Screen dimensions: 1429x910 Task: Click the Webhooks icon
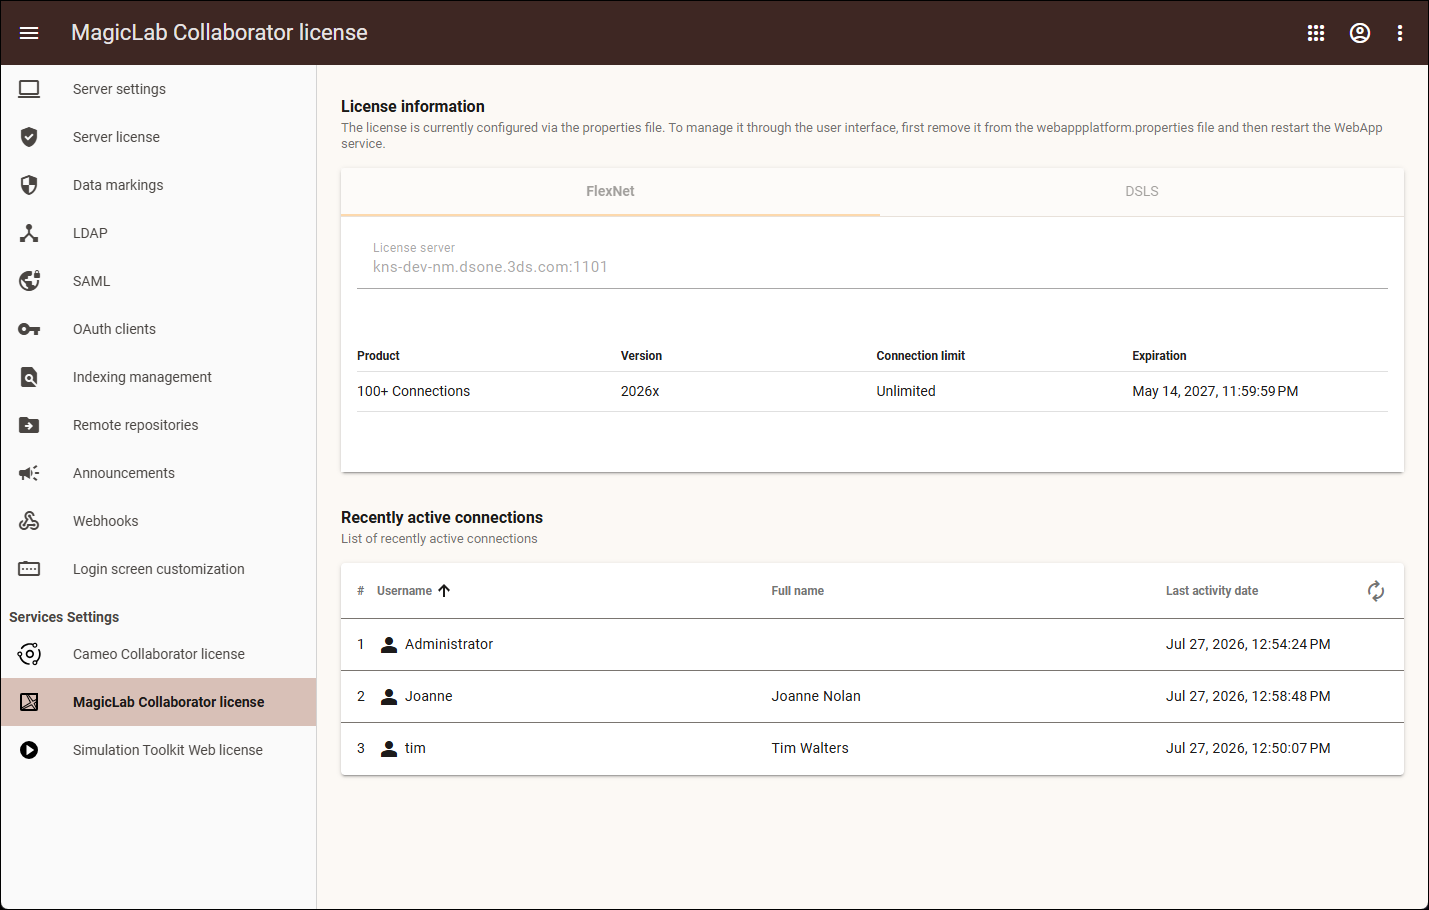29,521
